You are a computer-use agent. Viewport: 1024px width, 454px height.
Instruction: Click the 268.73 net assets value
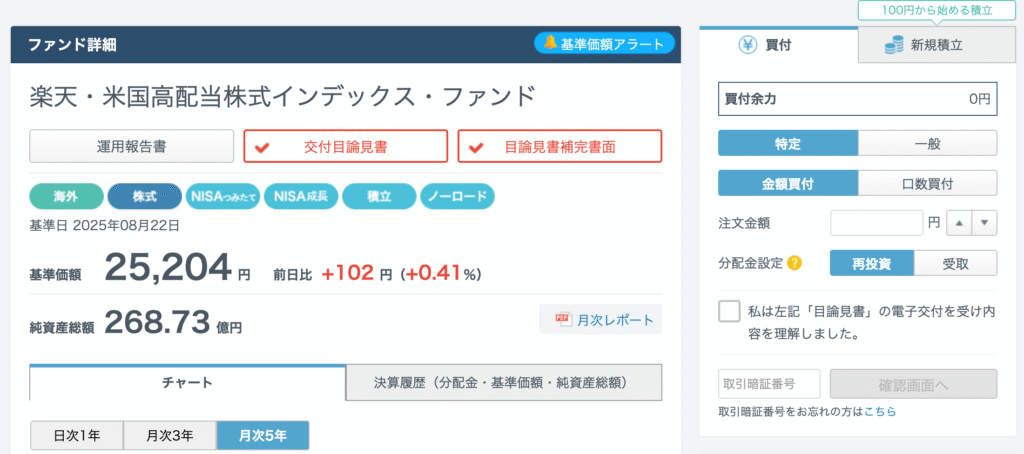click(x=157, y=321)
